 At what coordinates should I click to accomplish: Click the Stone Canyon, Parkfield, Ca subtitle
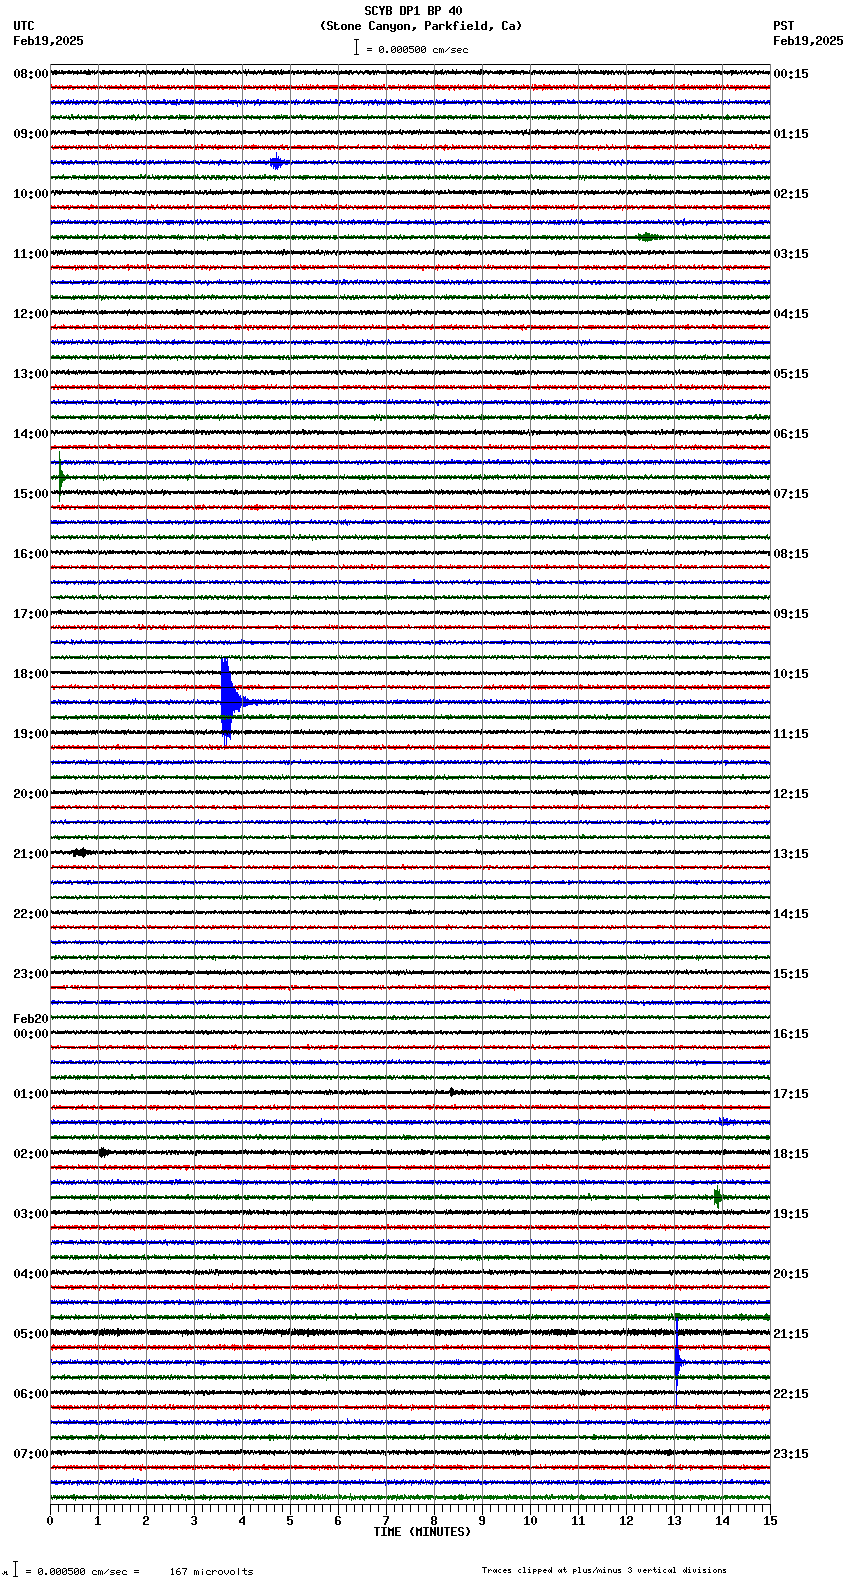[x=421, y=26]
